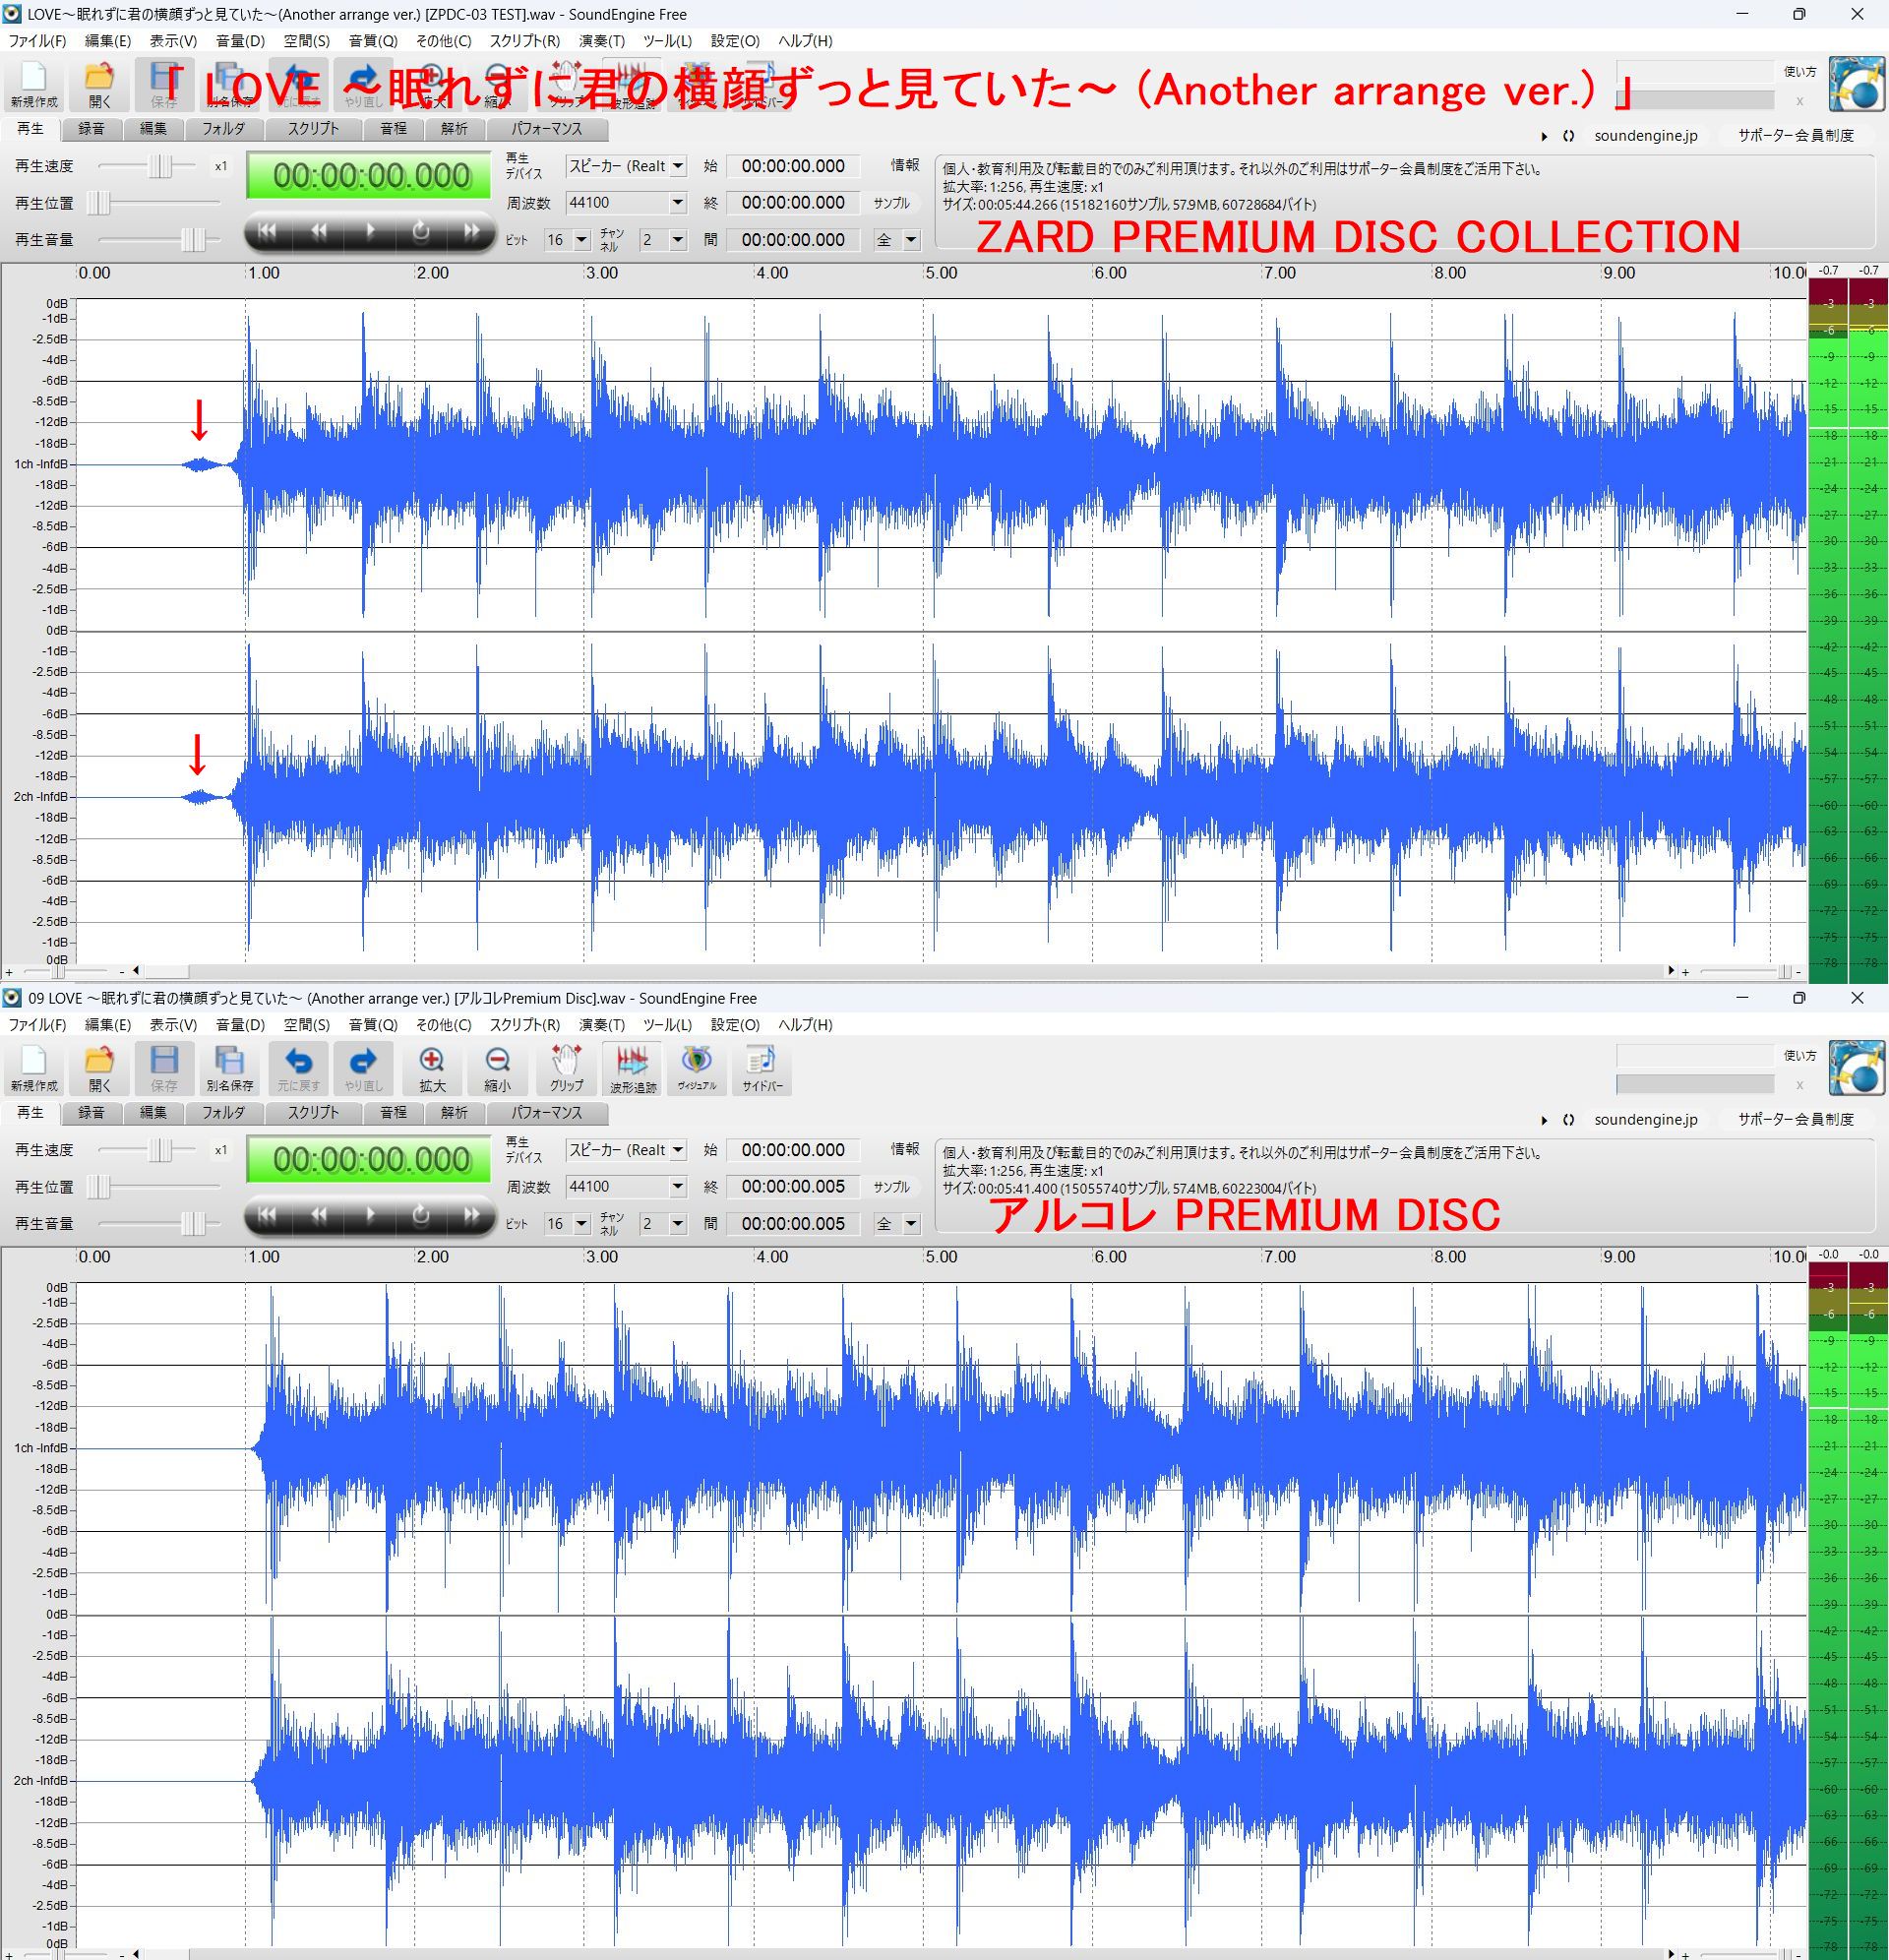Click 終 time field in アルコレPremium Disc window

pos(793,1187)
